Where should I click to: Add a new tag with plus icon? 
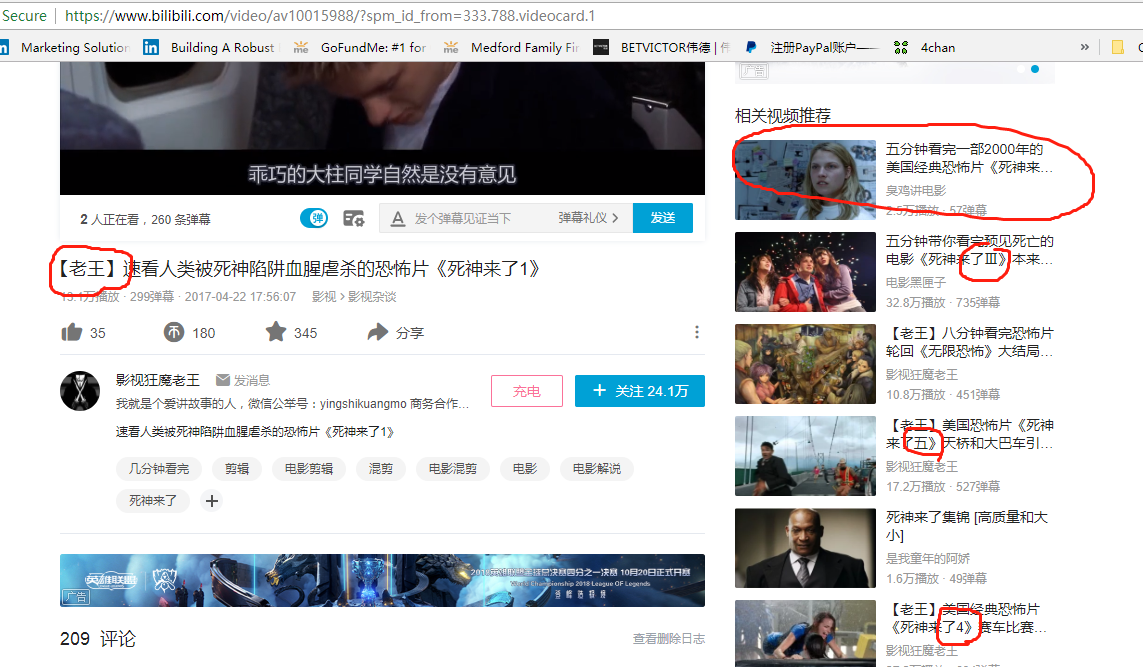tap(211, 501)
